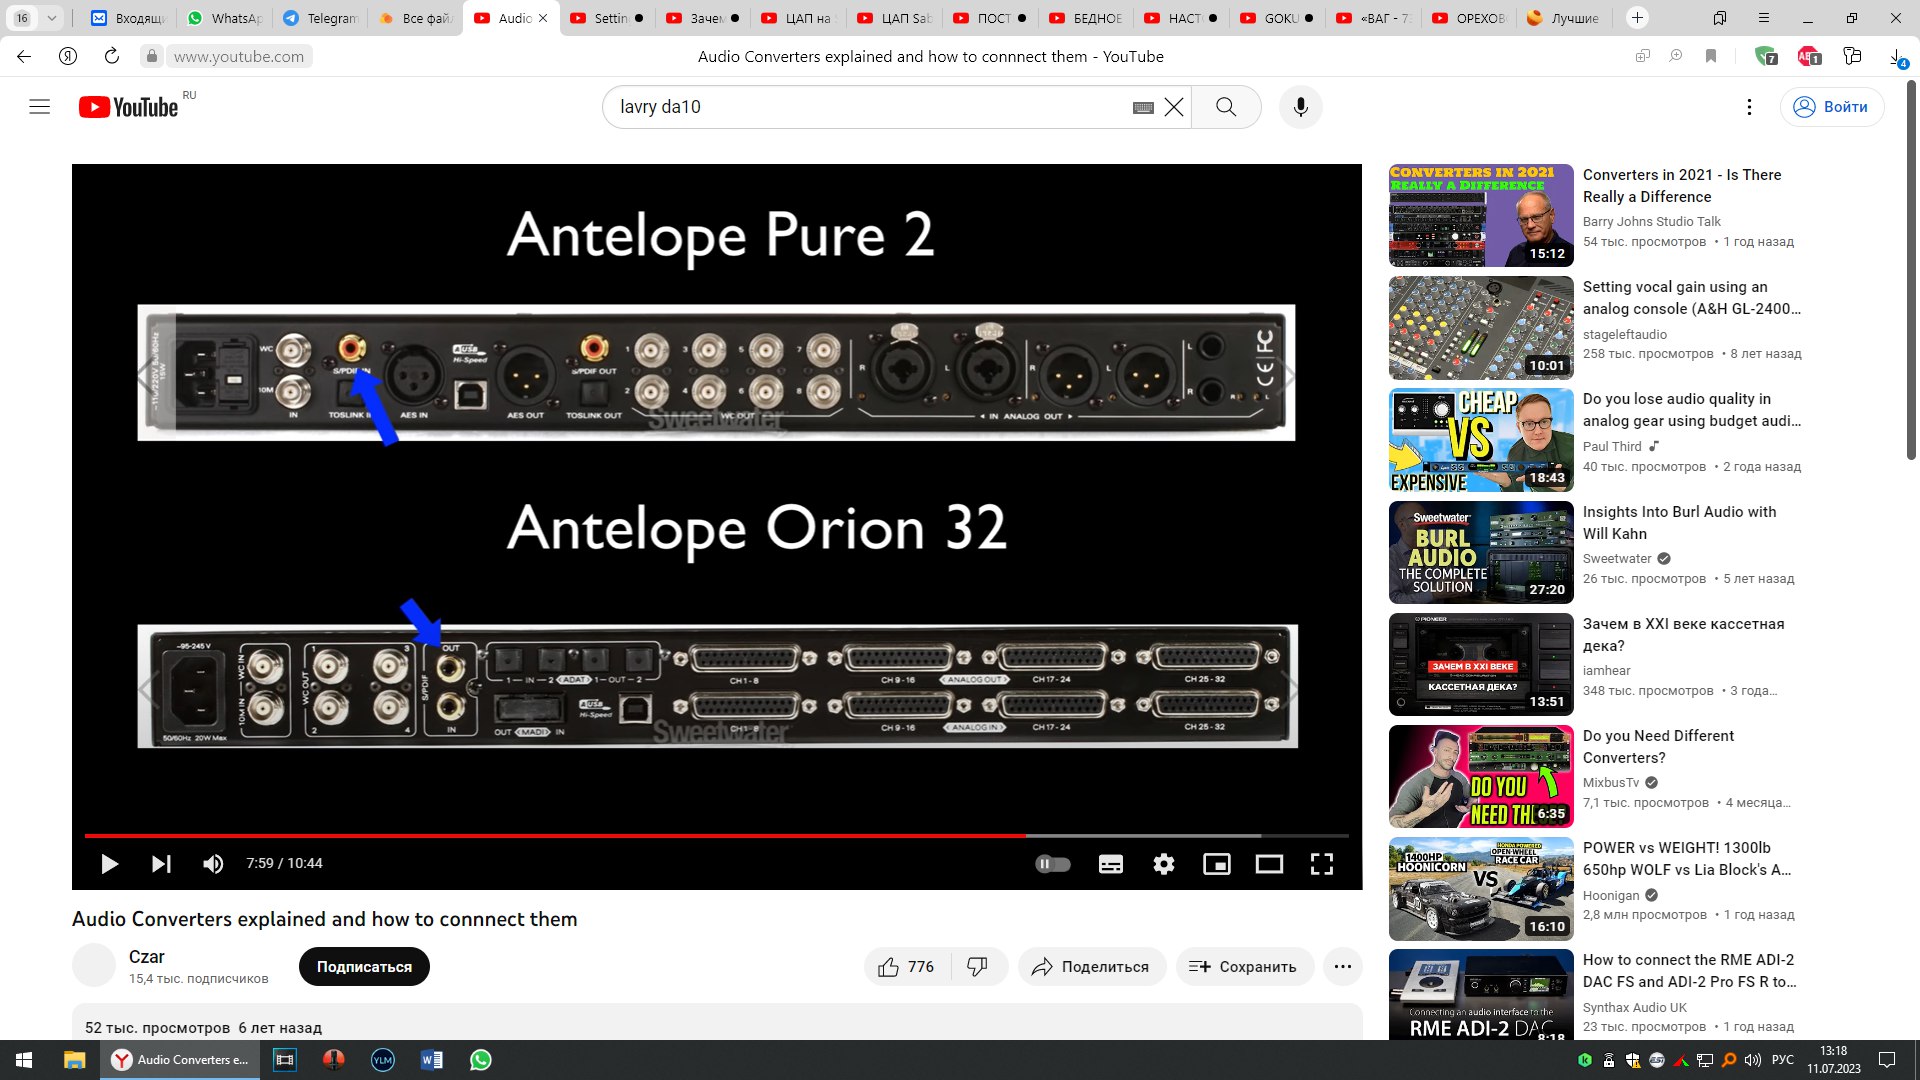The image size is (1920, 1080).
Task: Open Windows Start menu
Action: click(x=24, y=1060)
